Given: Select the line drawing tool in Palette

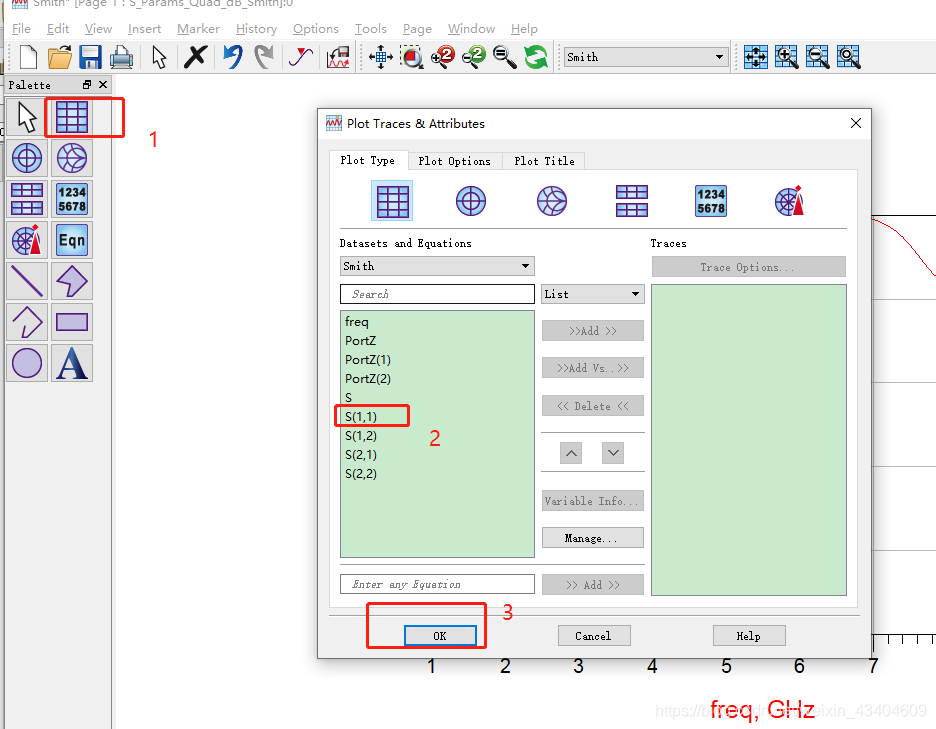Looking at the screenshot, I should [x=27, y=281].
